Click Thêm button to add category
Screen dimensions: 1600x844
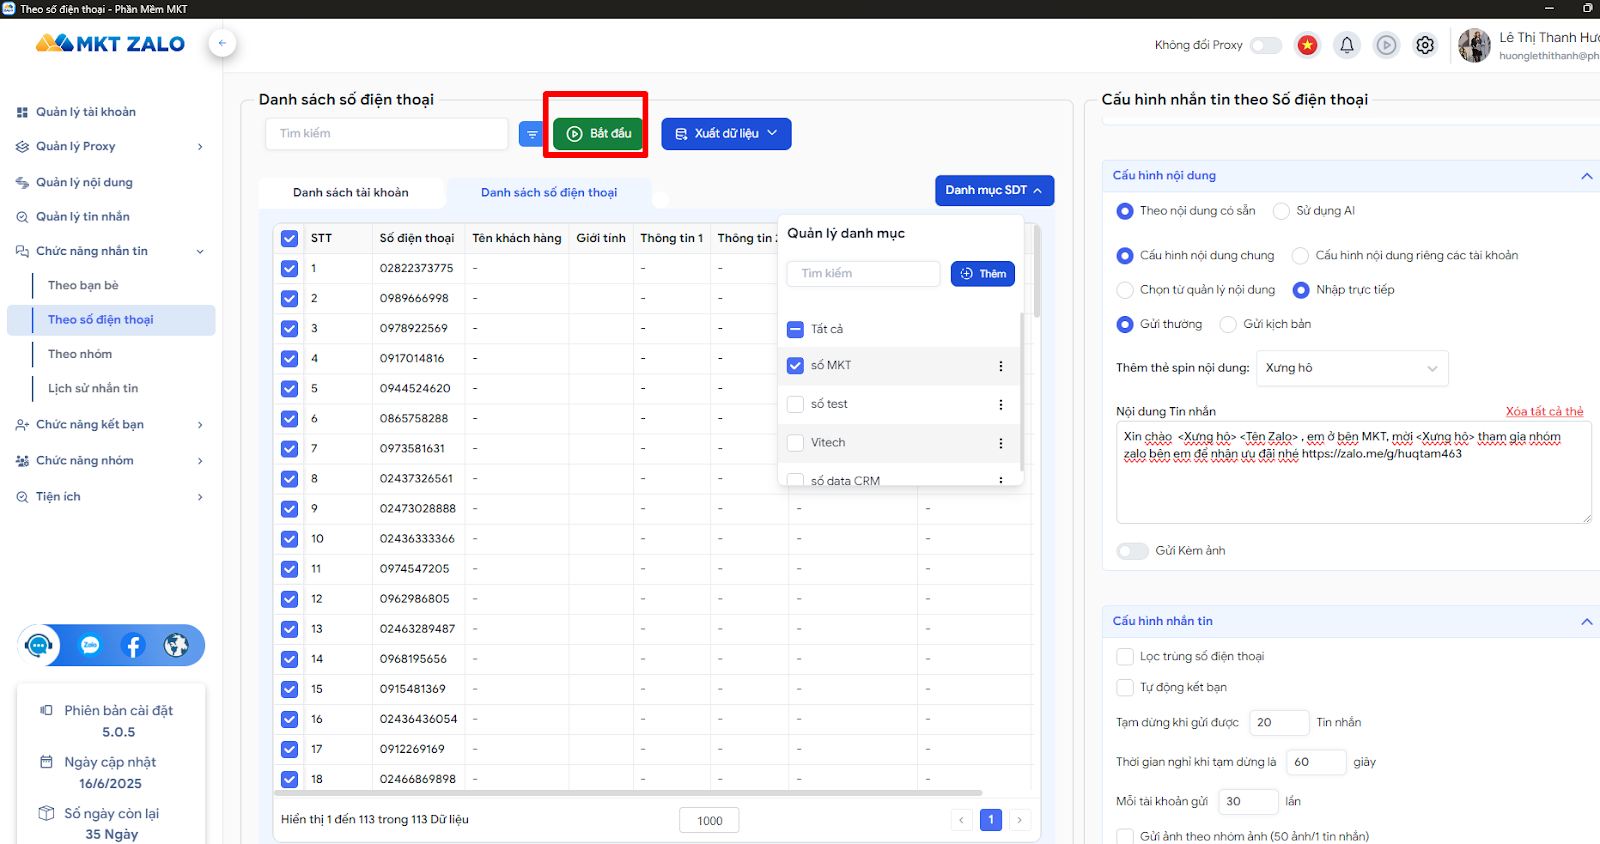coord(983,274)
